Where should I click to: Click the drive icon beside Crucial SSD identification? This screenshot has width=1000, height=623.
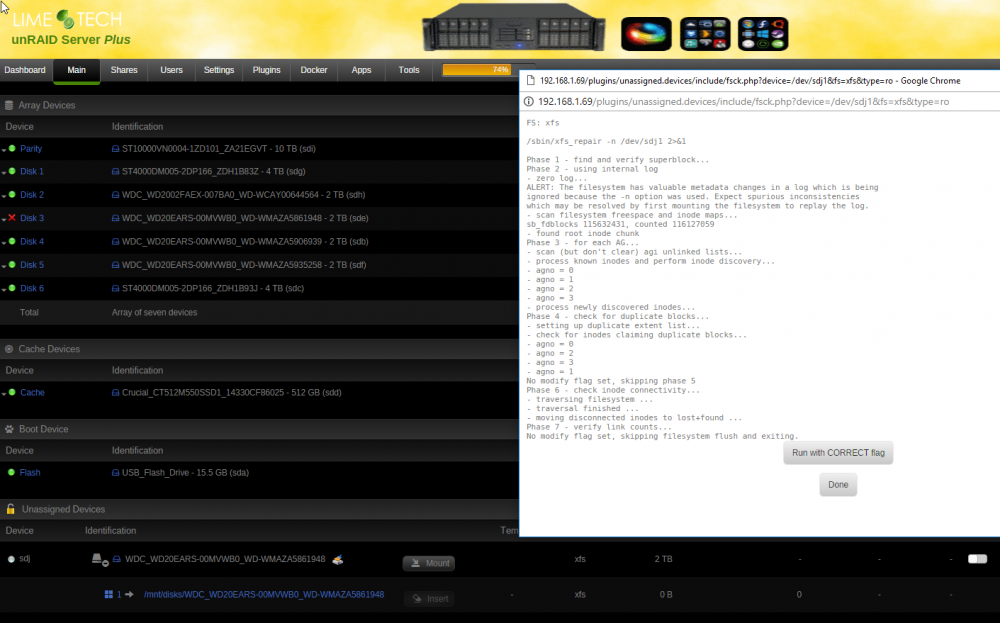pyautogui.click(x=115, y=393)
